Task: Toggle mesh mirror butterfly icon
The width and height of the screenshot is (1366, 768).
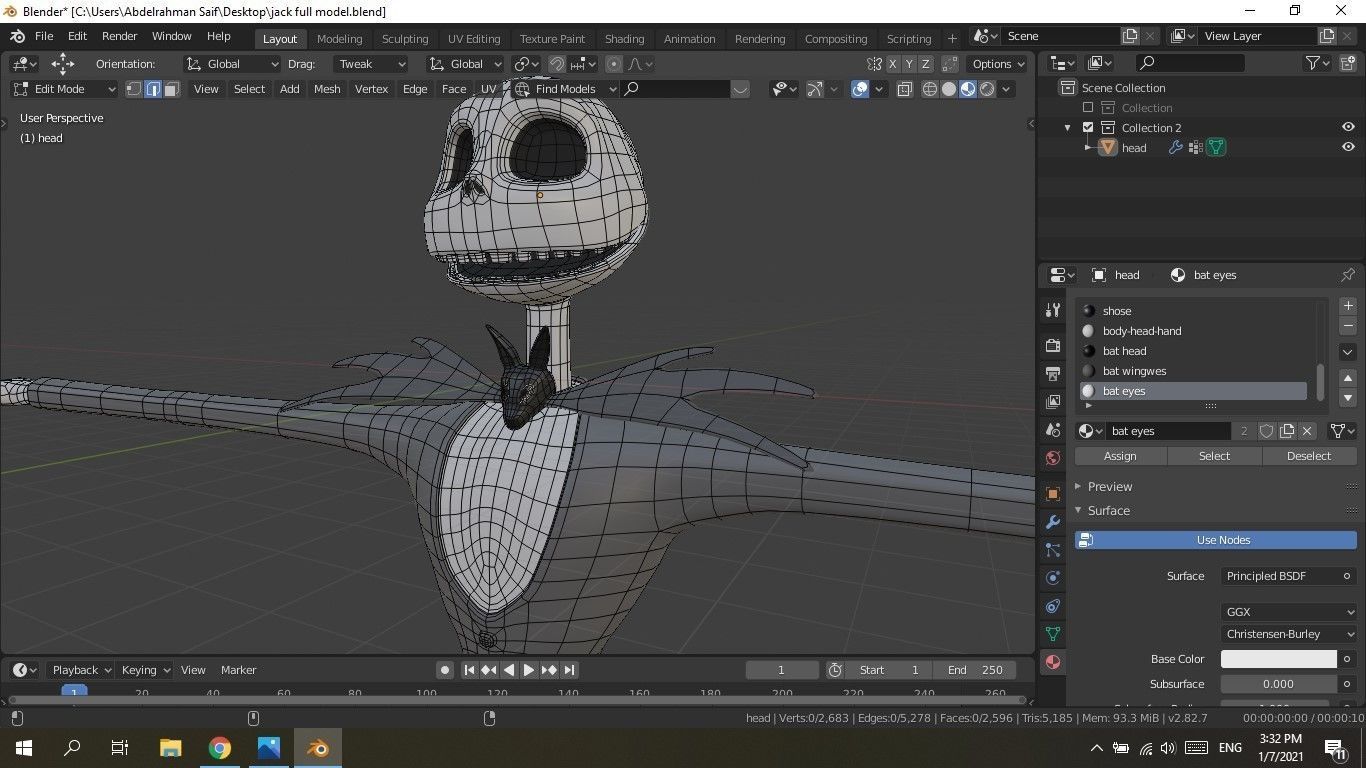Action: 874,64
